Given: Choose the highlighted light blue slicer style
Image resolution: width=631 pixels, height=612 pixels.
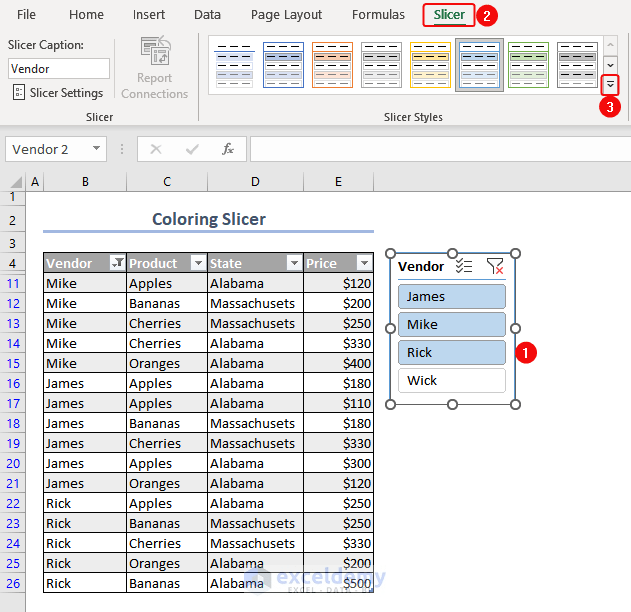Looking at the screenshot, I should click(479, 65).
